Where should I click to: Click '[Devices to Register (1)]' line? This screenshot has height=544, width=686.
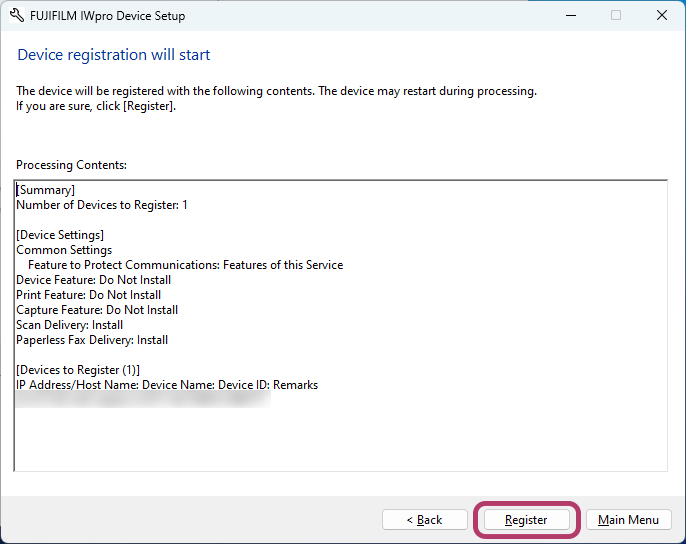point(78,370)
